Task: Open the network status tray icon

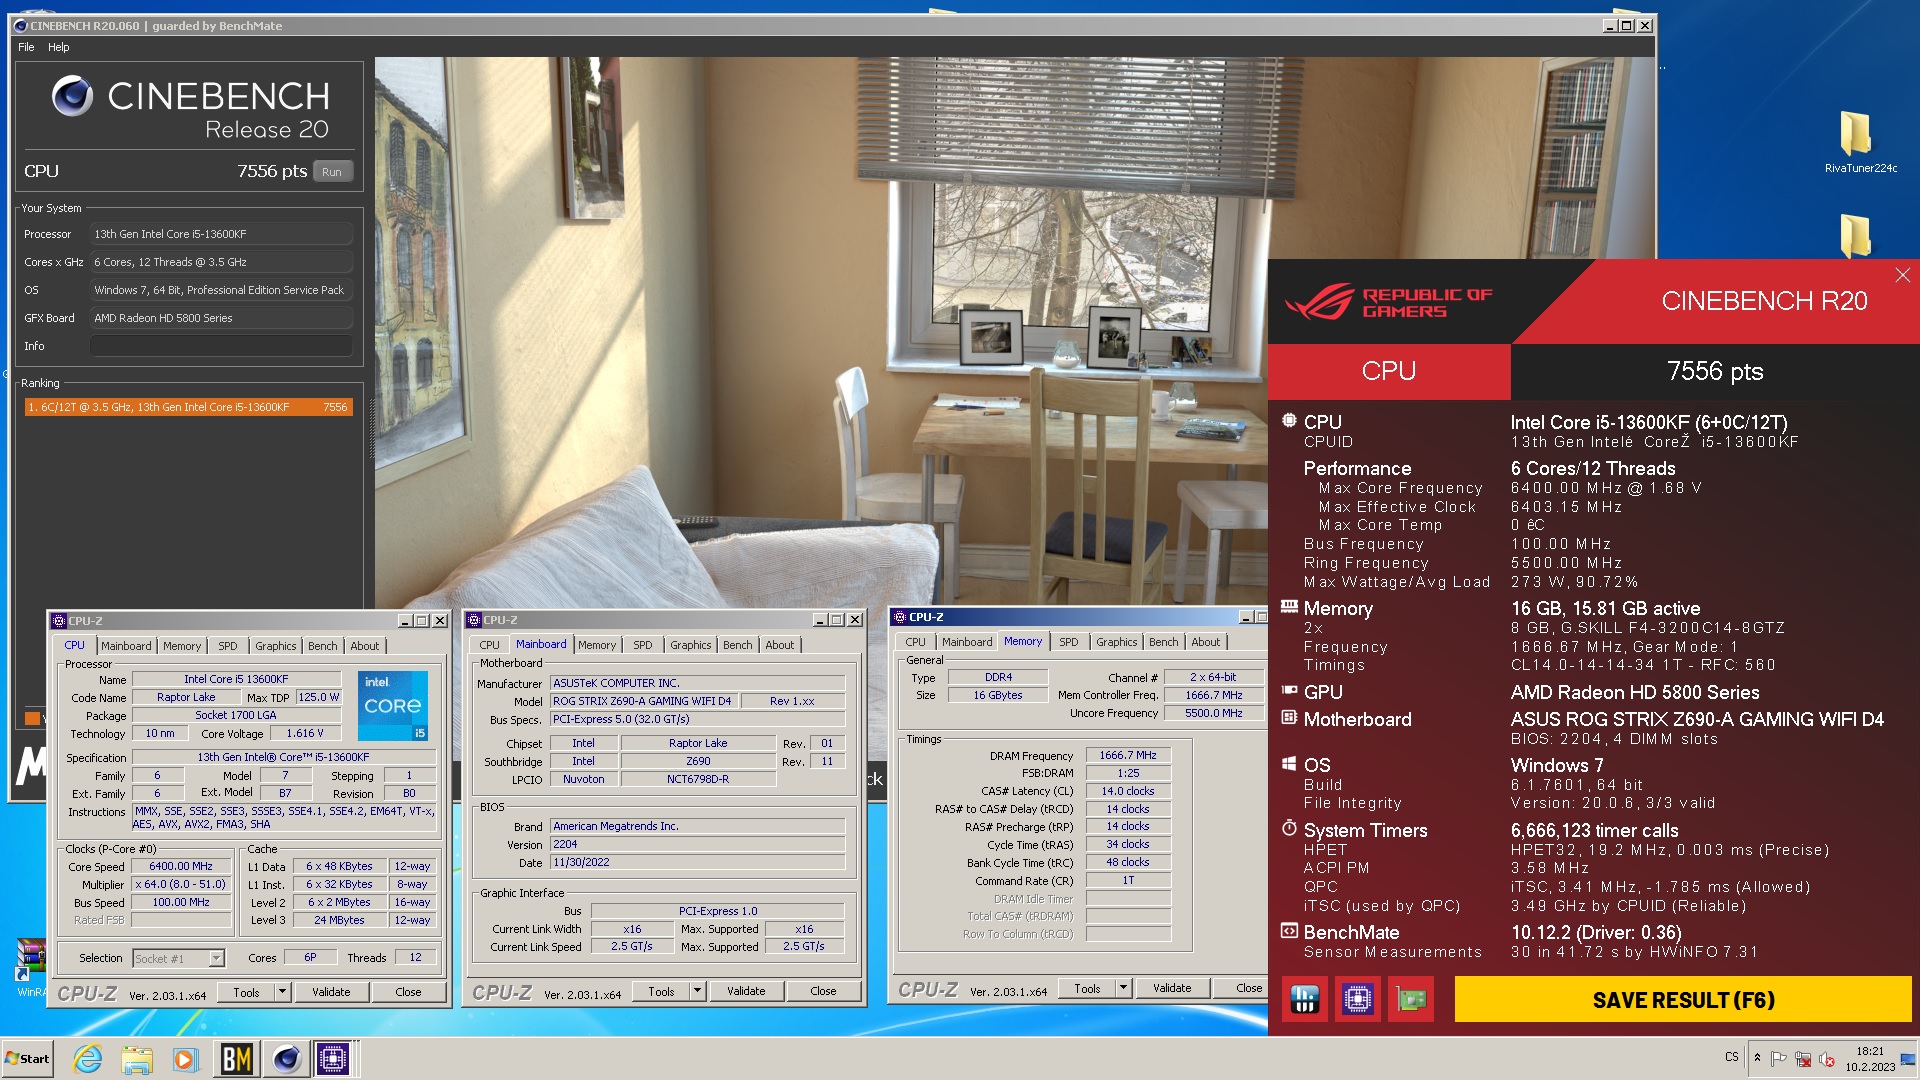Action: pos(1803,1059)
